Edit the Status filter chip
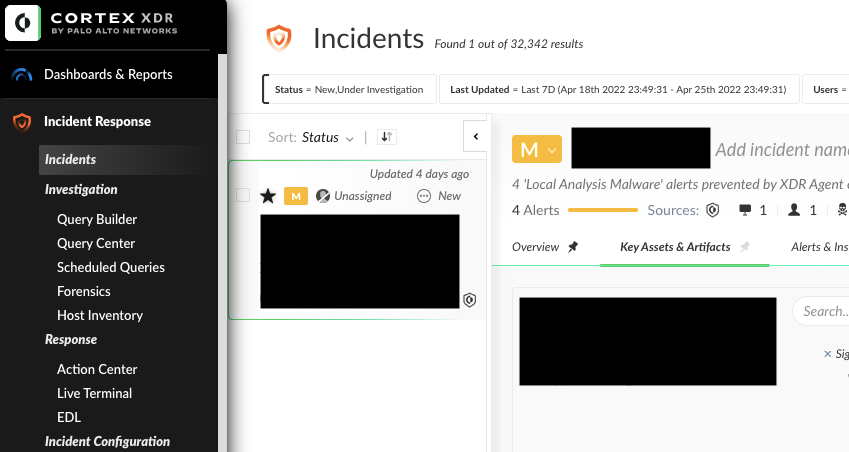This screenshot has height=452, width=849. [x=349, y=89]
